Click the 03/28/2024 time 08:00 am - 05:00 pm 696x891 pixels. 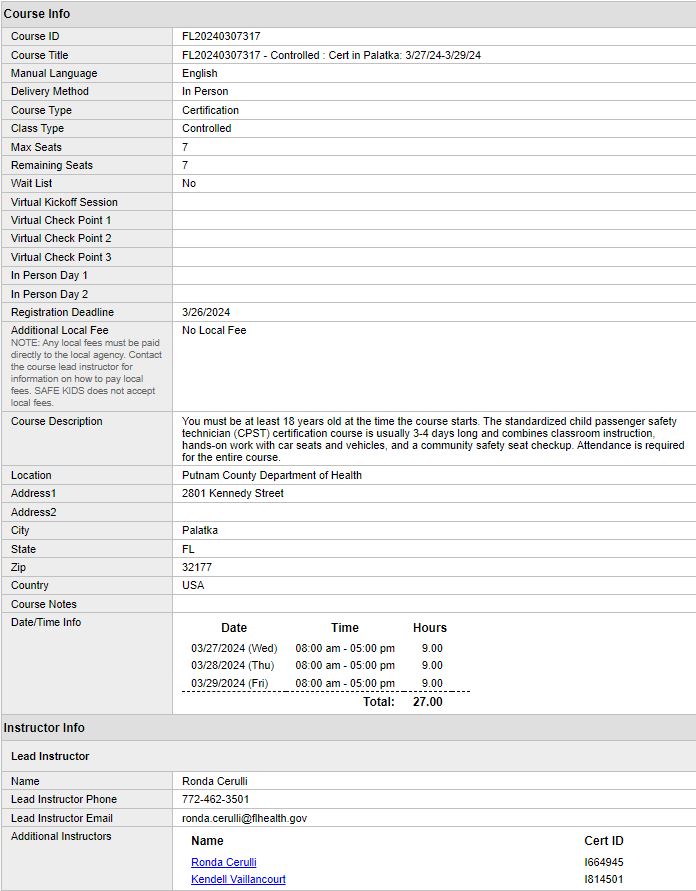(345, 665)
